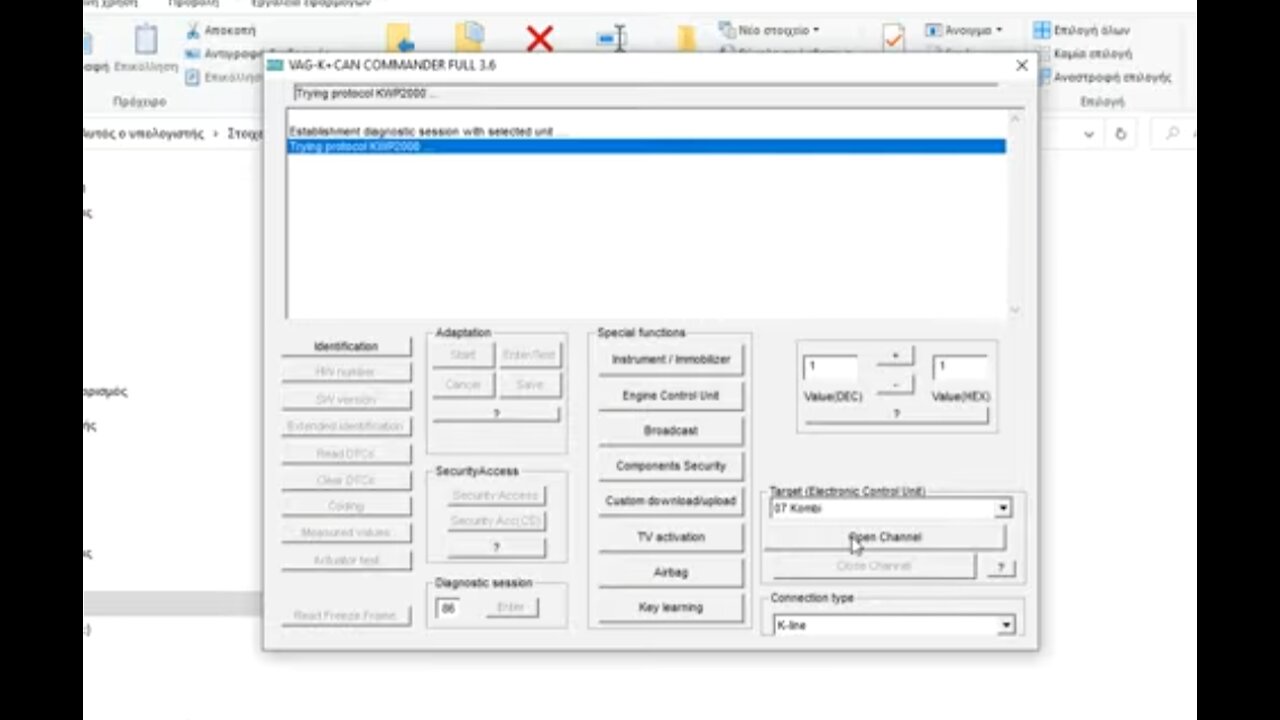Click the Security Access button

496,495
